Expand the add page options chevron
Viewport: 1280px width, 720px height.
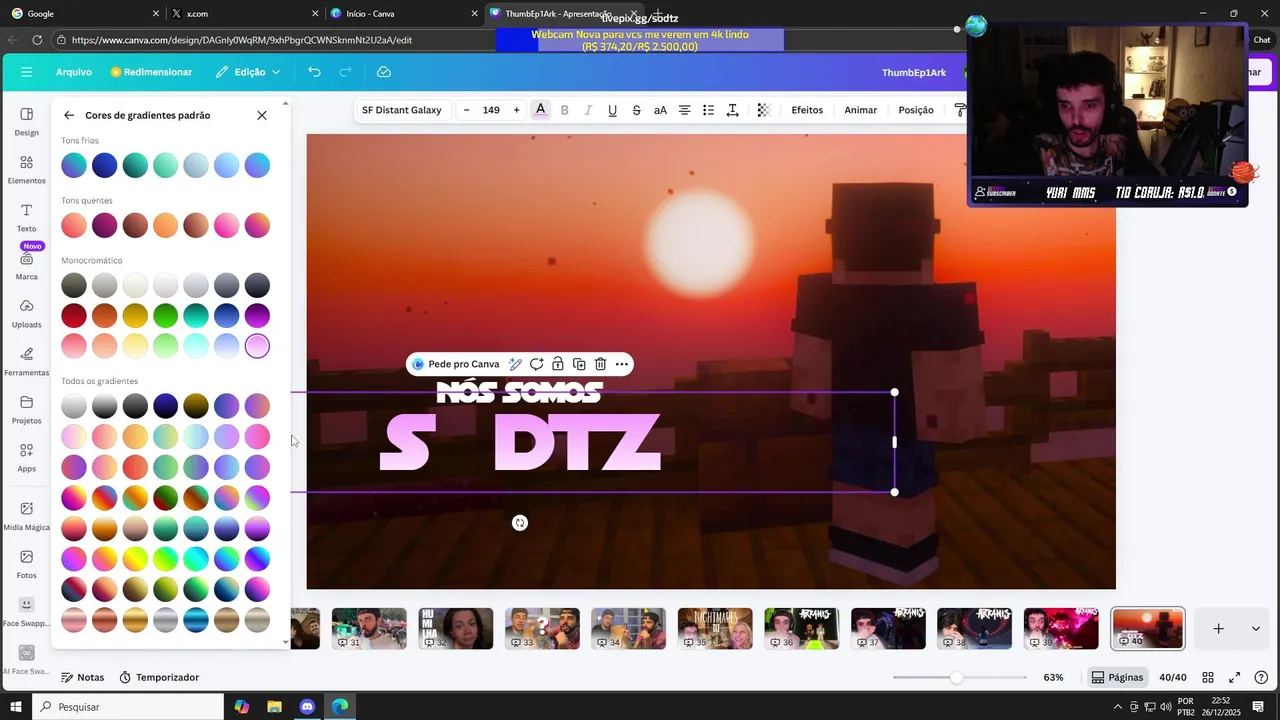pos(1255,629)
